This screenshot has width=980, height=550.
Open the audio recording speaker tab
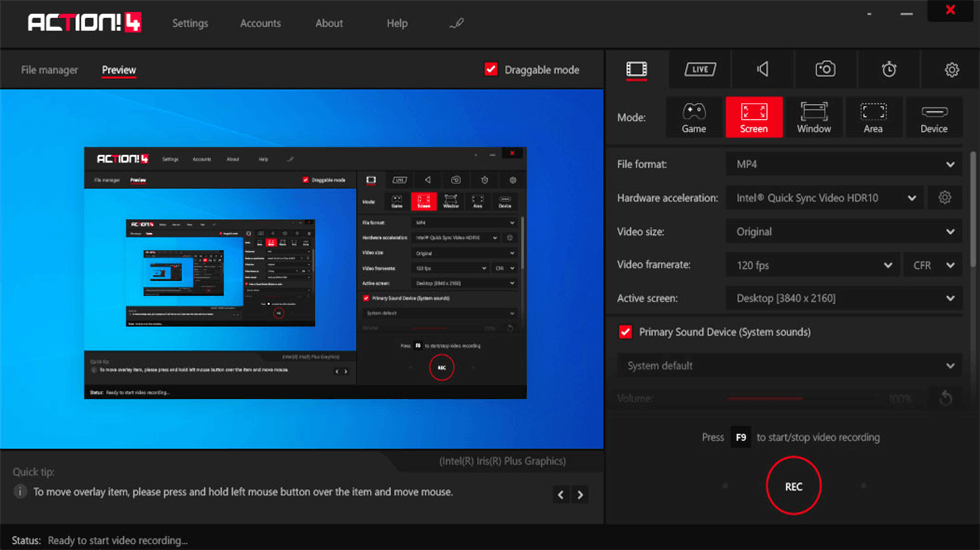click(x=763, y=69)
